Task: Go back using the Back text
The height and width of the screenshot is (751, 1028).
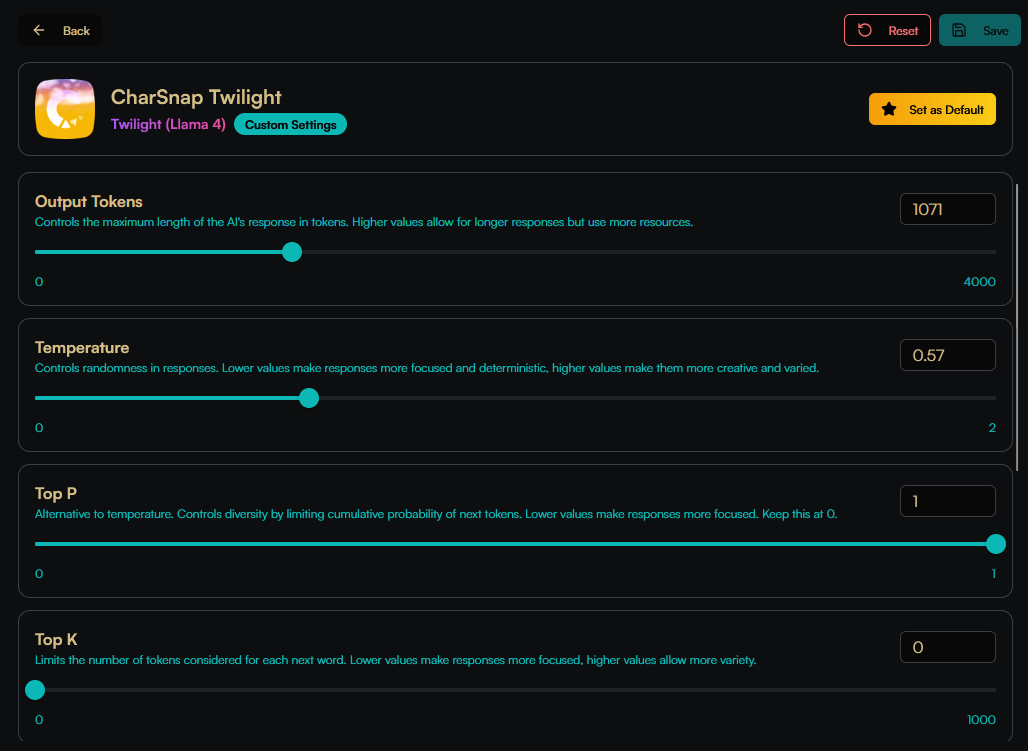Action: (x=76, y=30)
